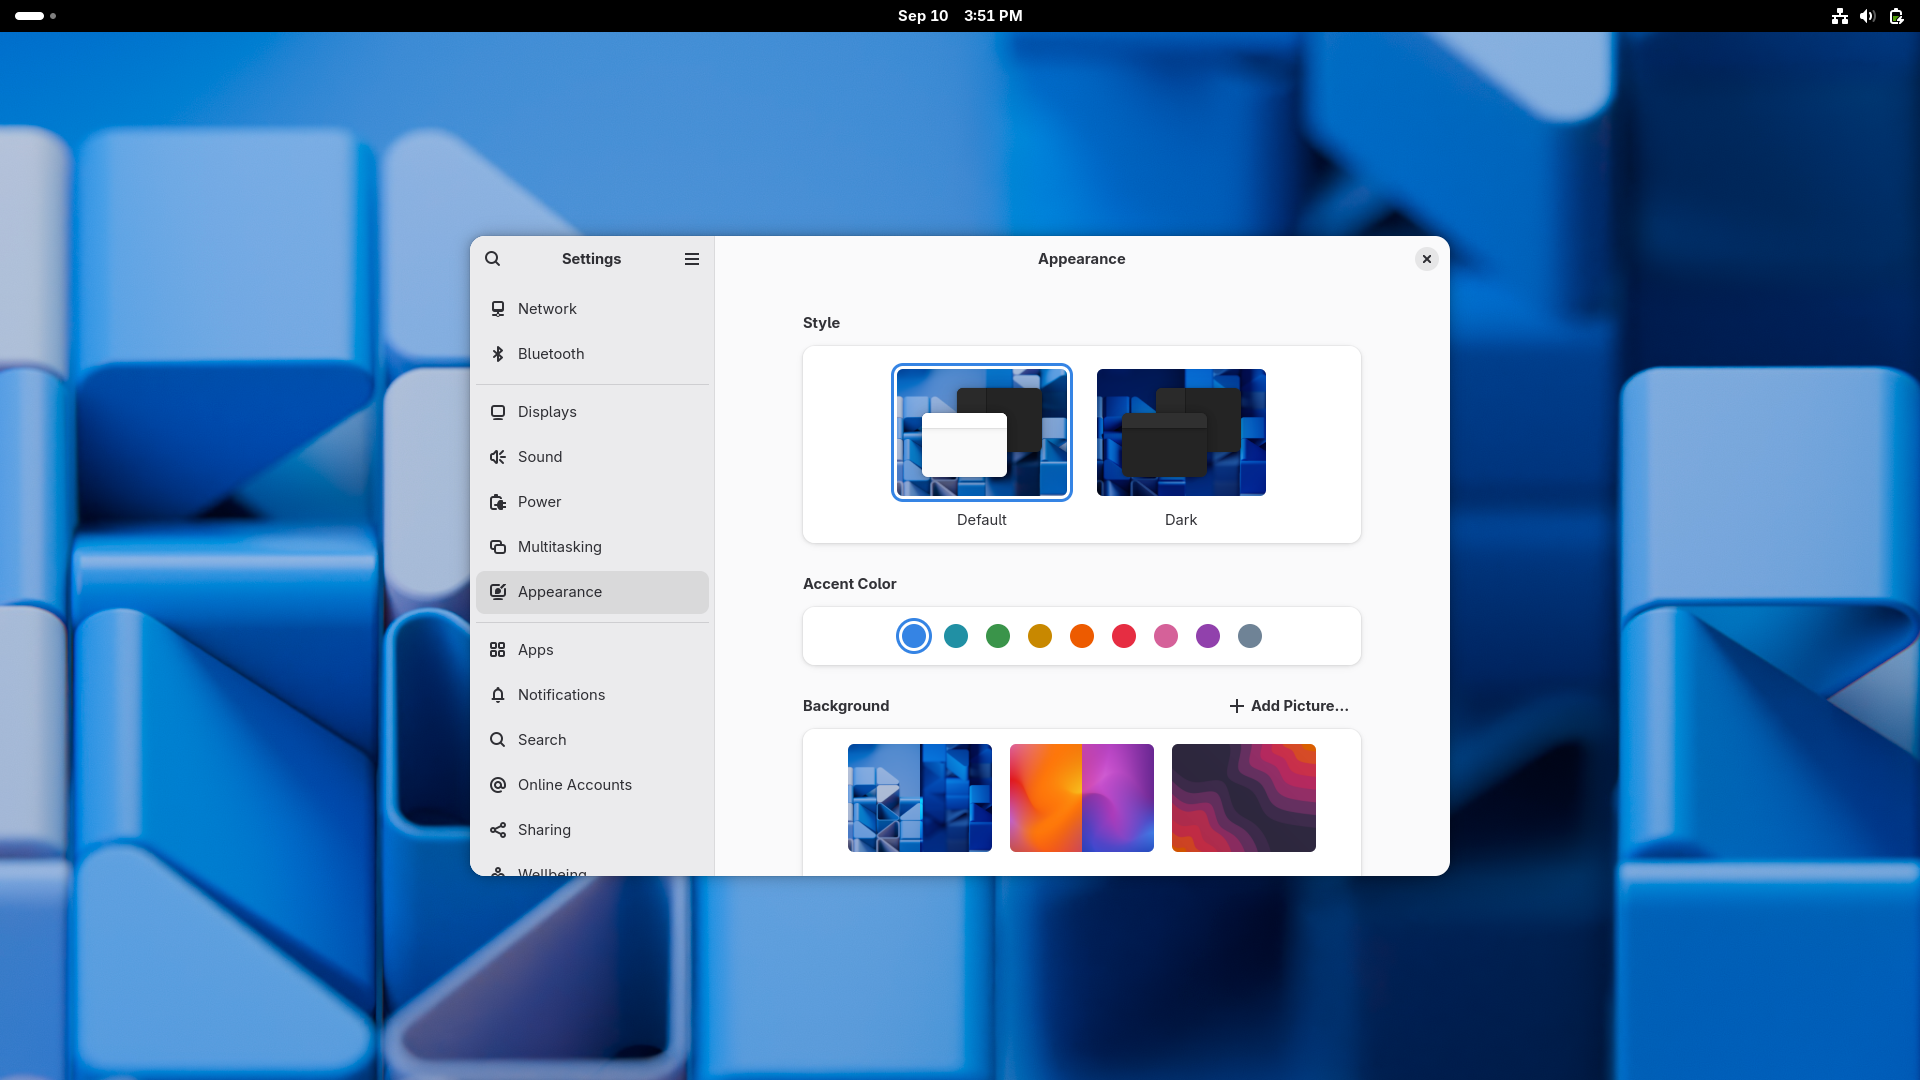Click the Apps grid icon in sidebar
Image resolution: width=1920 pixels, height=1080 pixels.
498,650
